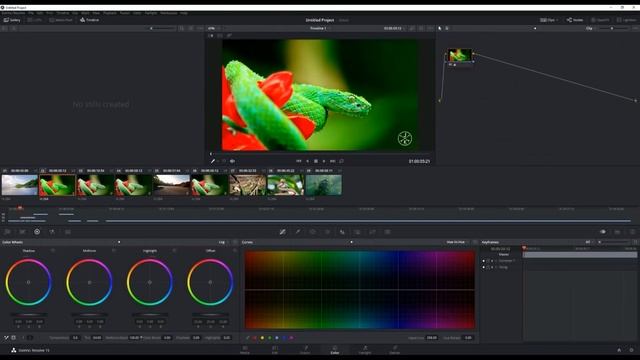Select the hand pan tool in node graph
This screenshot has width=640, height=360.
[447, 28]
